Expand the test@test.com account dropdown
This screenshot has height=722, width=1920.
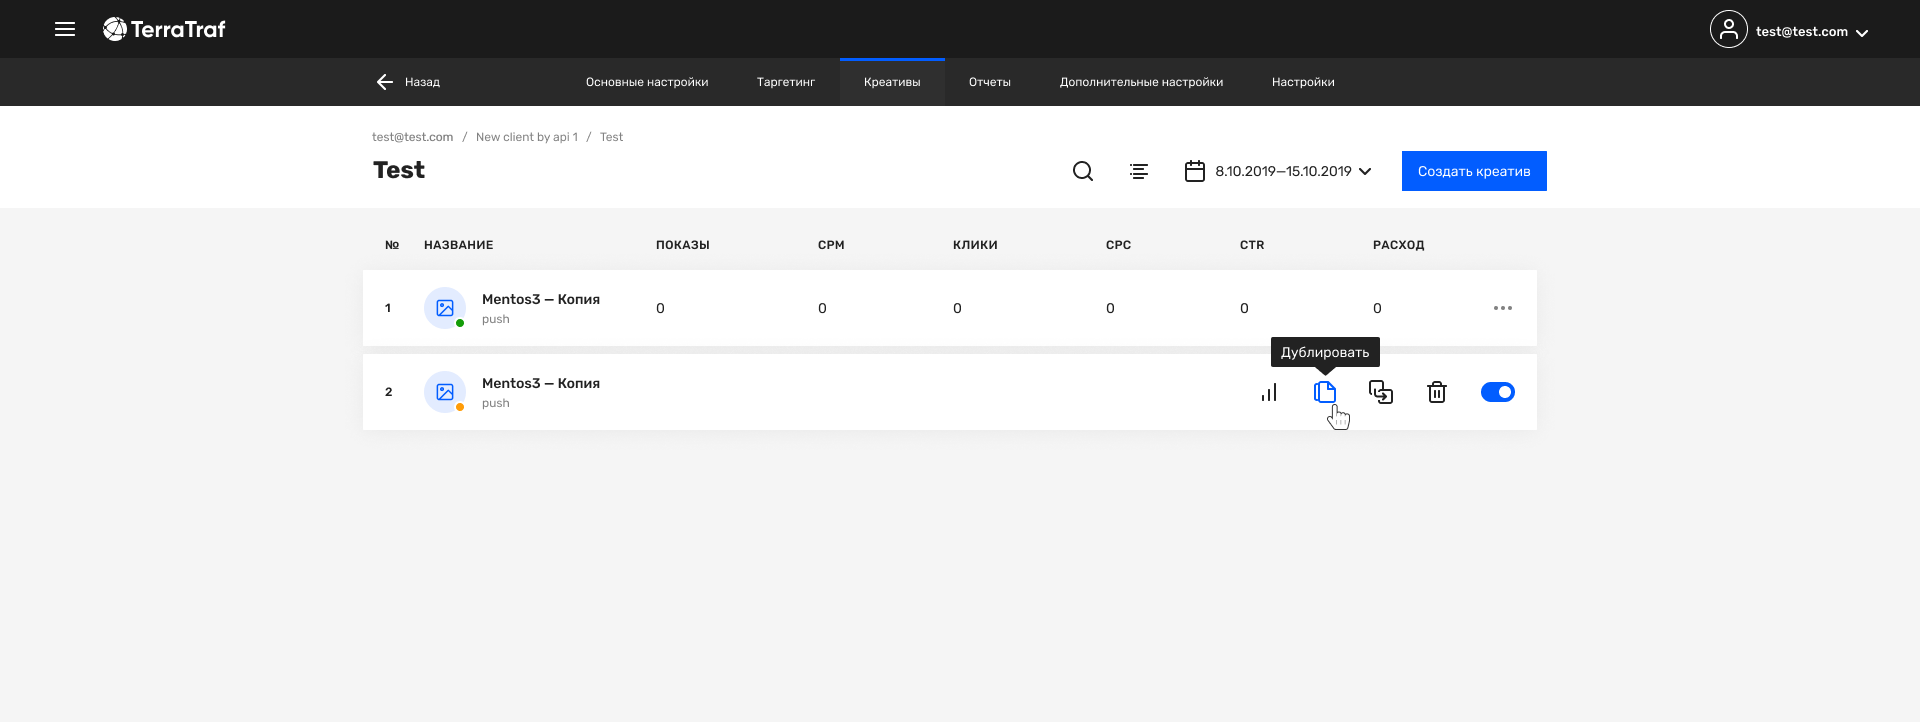(1861, 32)
